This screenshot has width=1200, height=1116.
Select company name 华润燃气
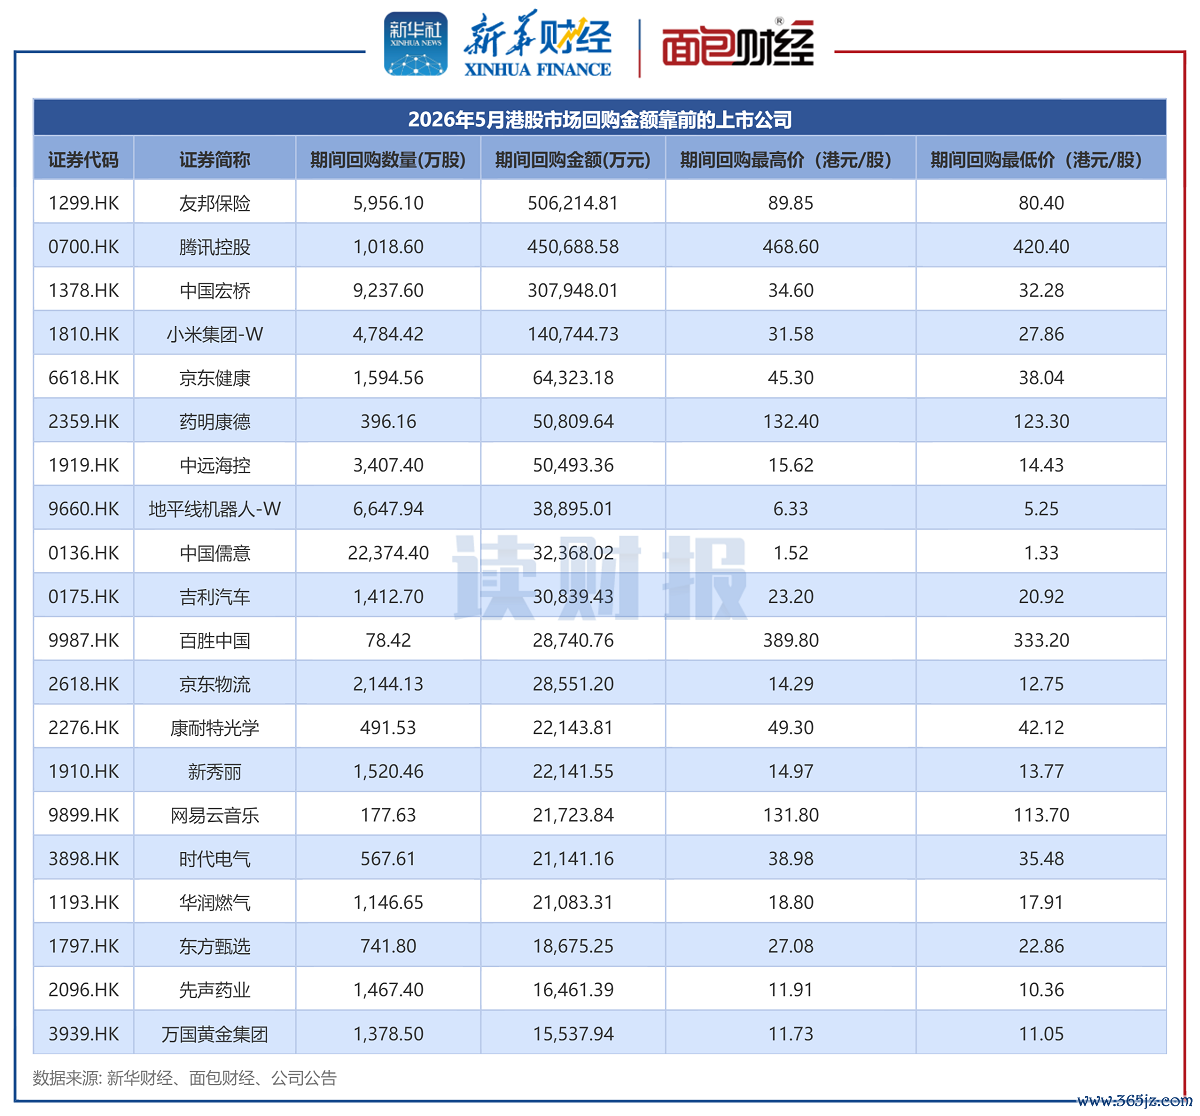tap(215, 903)
